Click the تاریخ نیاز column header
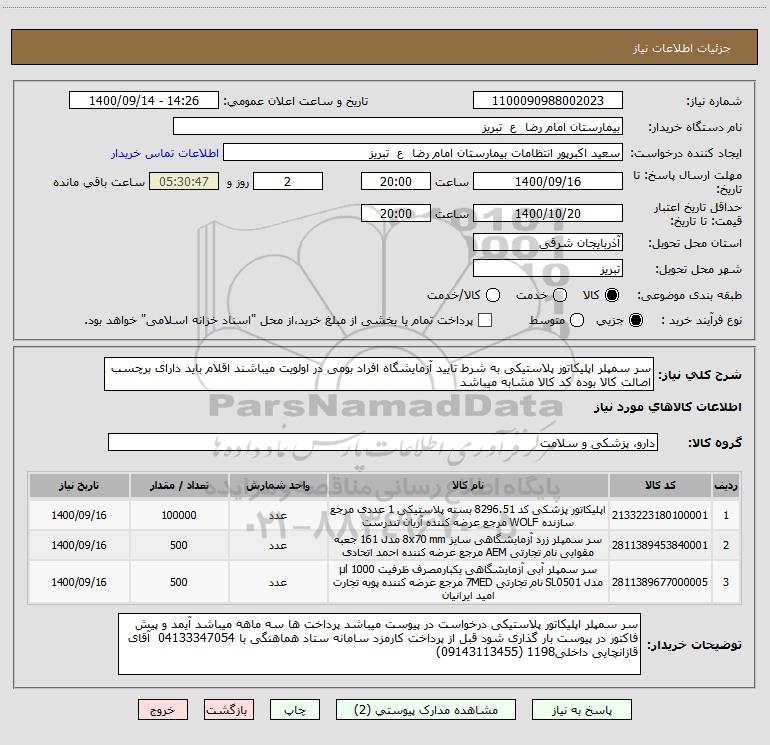 point(79,486)
